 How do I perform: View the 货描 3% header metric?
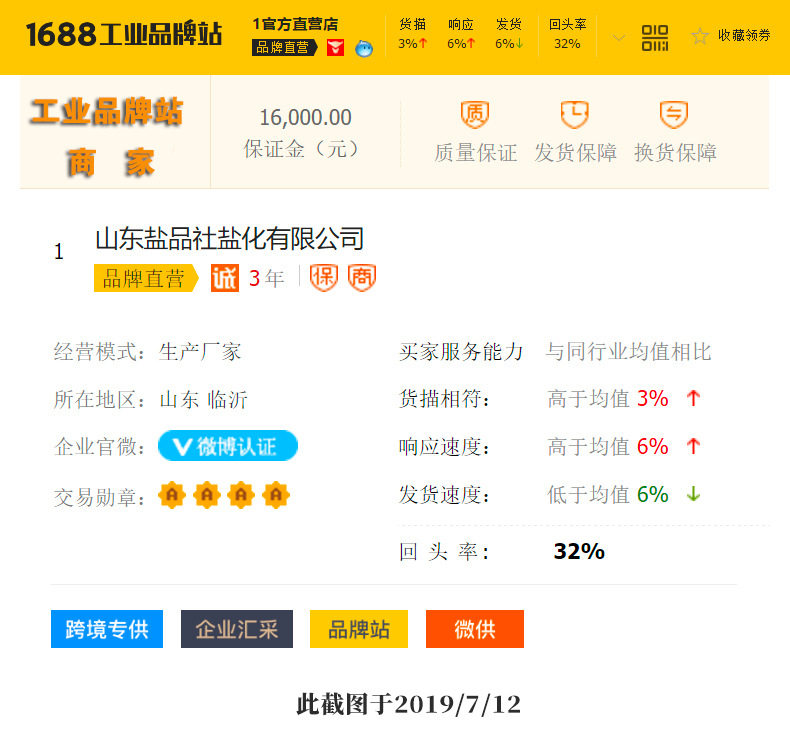[412, 34]
